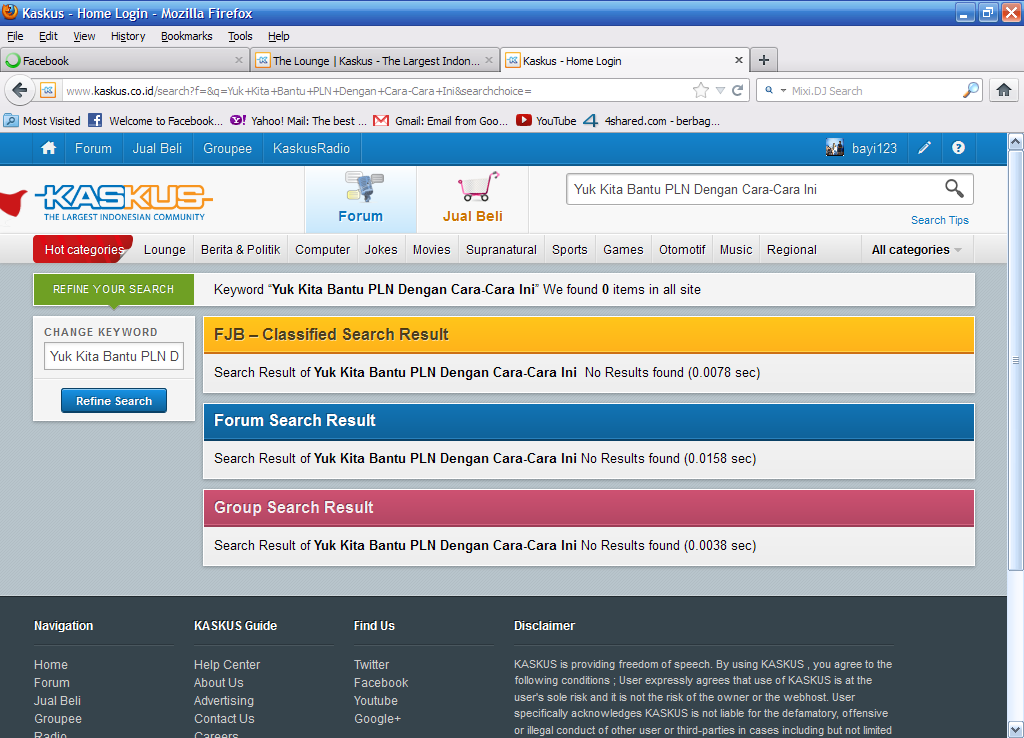
Task: Click the Change Keyword input field
Action: [114, 356]
